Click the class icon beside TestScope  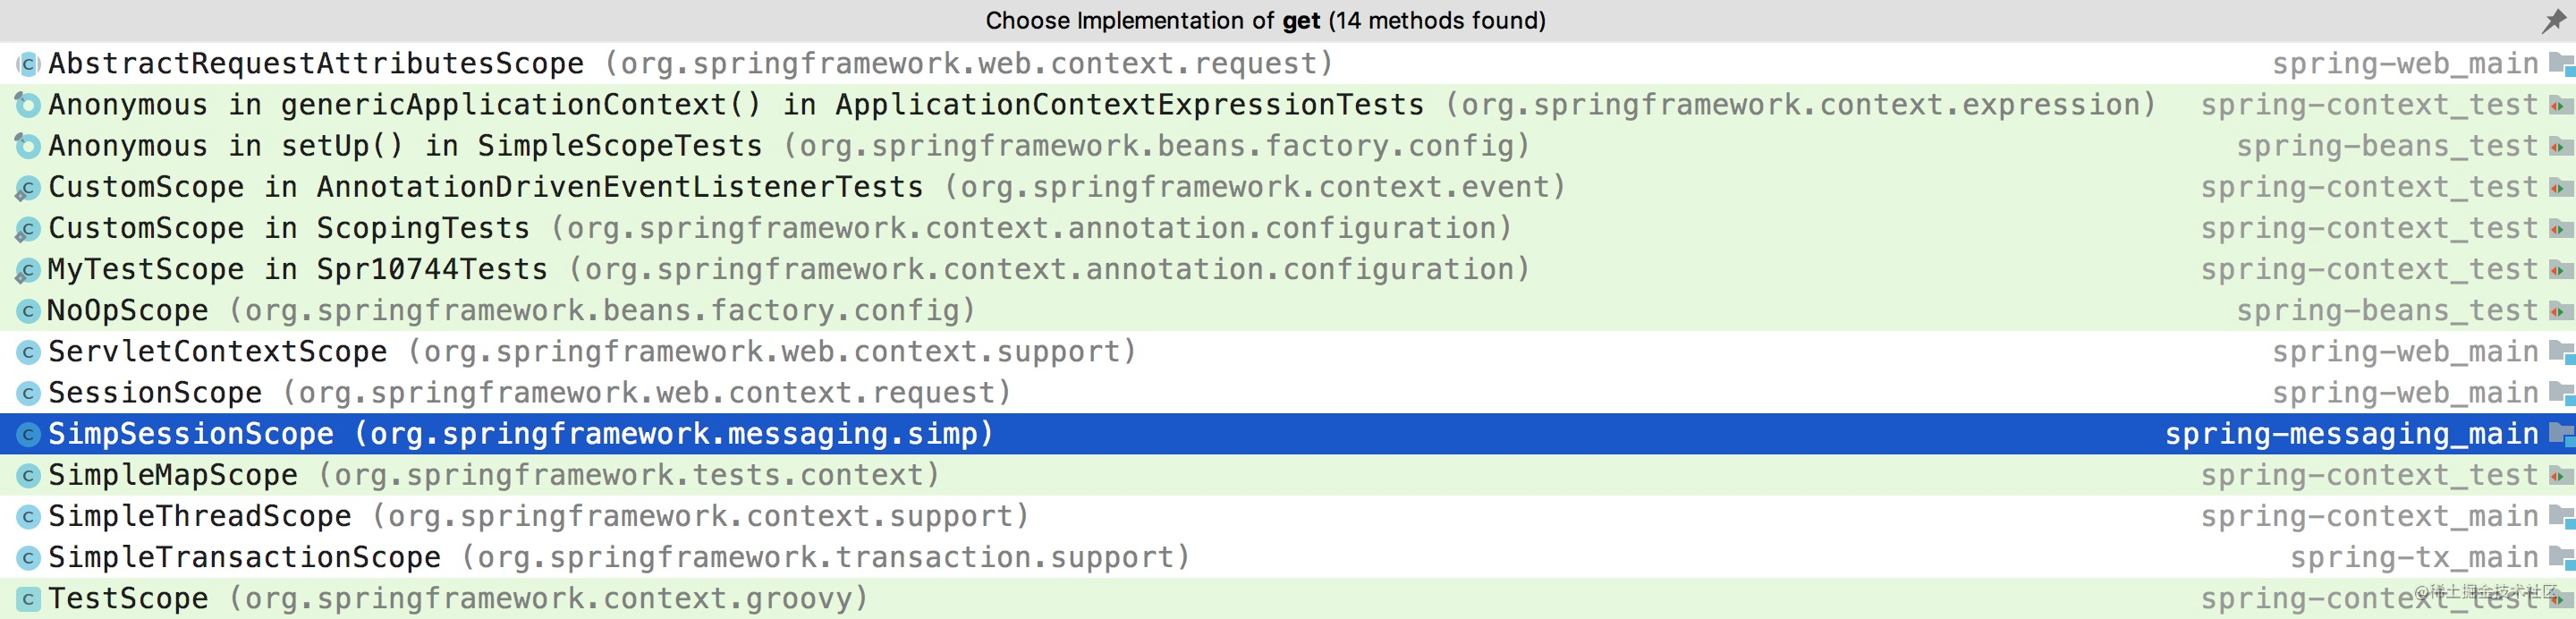(28, 599)
